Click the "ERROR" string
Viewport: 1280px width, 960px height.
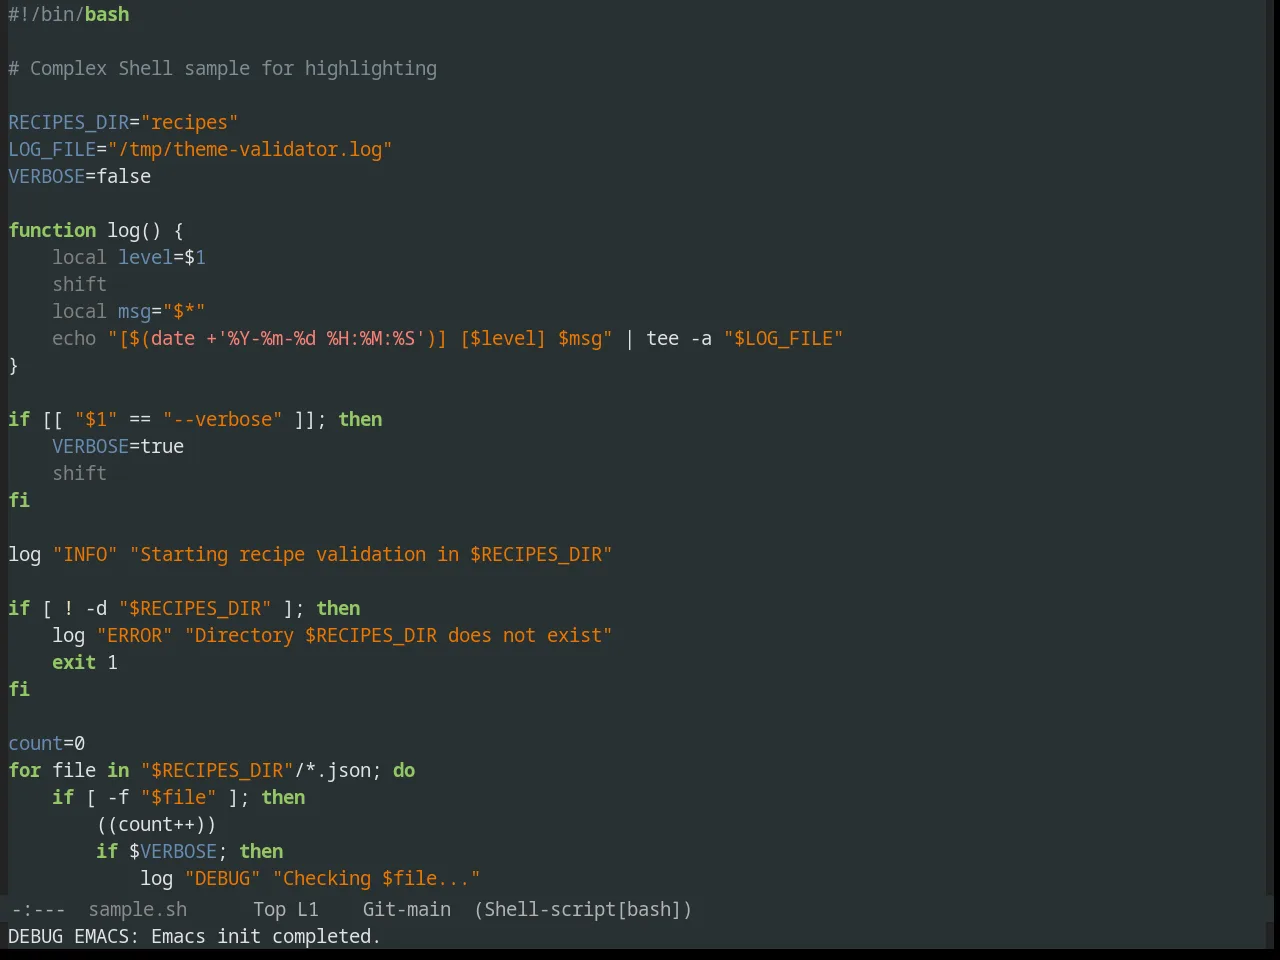135,636
